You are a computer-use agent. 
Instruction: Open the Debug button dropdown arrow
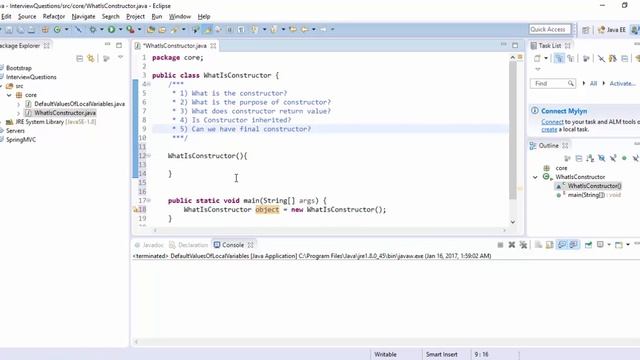(x=102, y=29)
